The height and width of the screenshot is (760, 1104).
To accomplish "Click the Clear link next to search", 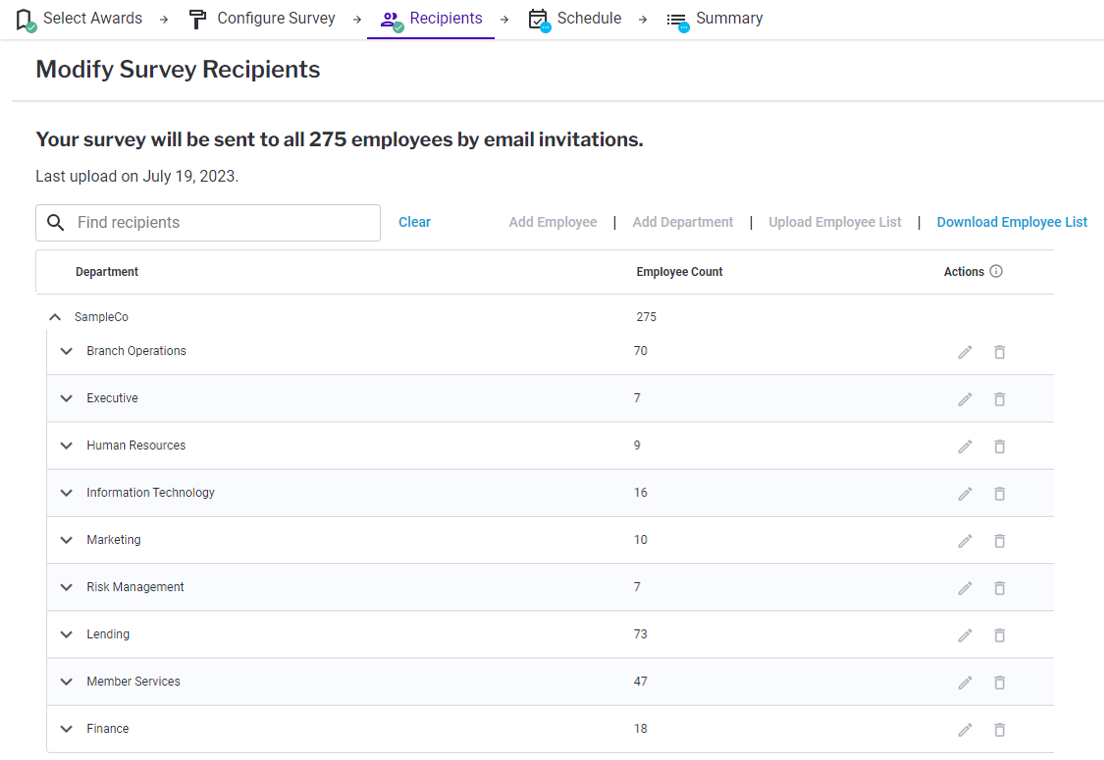I will point(414,222).
